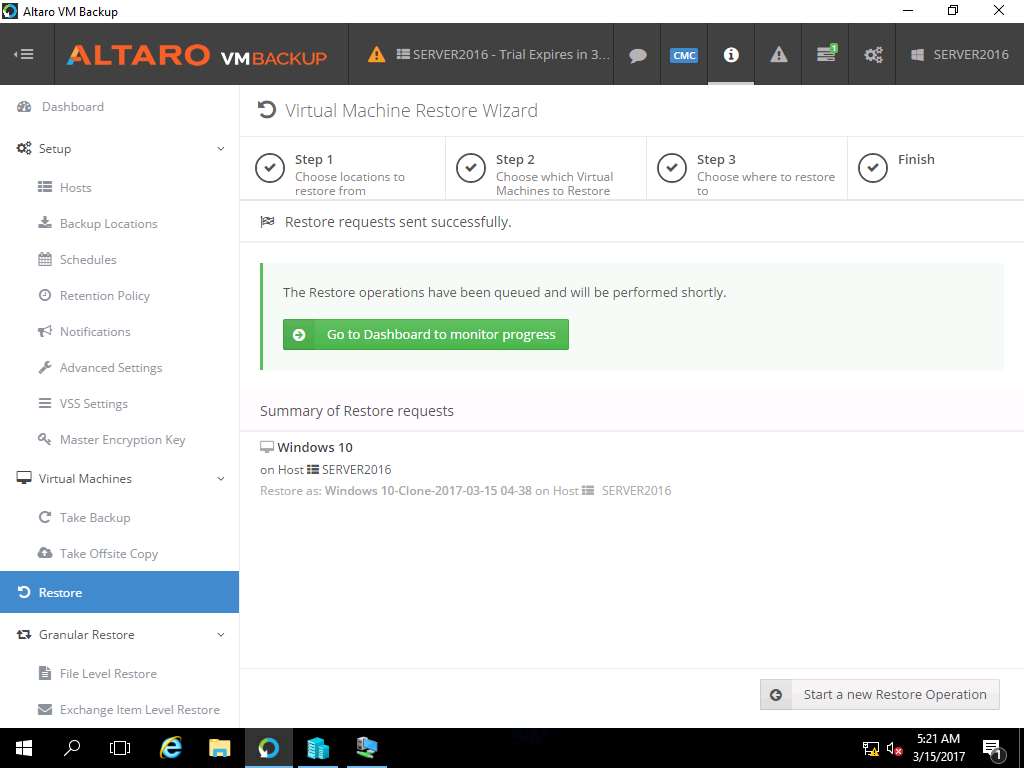Open SERVER2016 trial expiry notice

click(x=503, y=55)
